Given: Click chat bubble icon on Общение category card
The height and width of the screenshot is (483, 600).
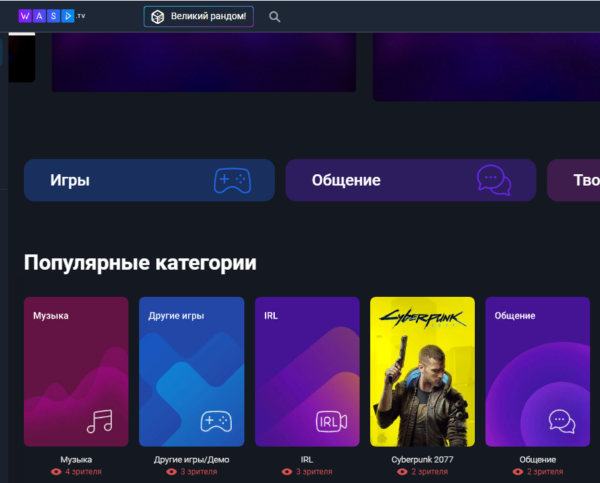Looking at the screenshot, I should [x=561, y=421].
